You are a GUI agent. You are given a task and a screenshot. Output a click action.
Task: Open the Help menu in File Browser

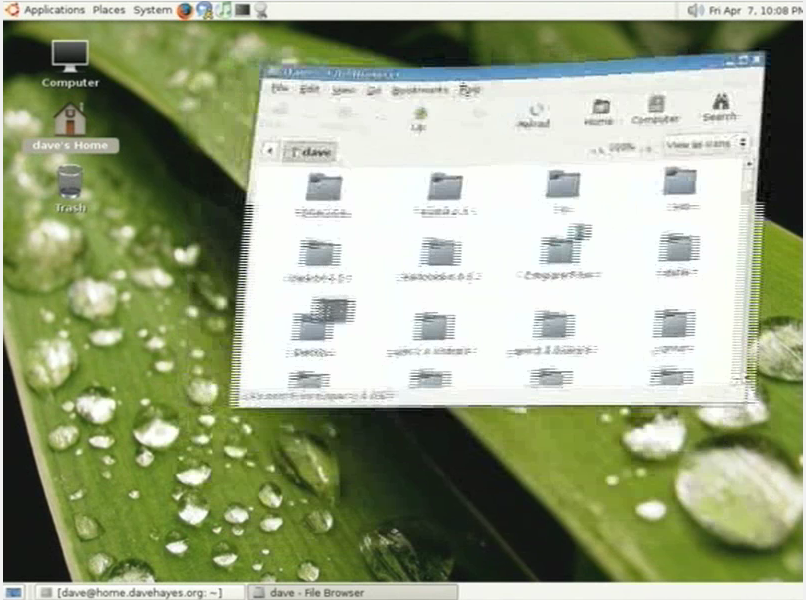469,90
